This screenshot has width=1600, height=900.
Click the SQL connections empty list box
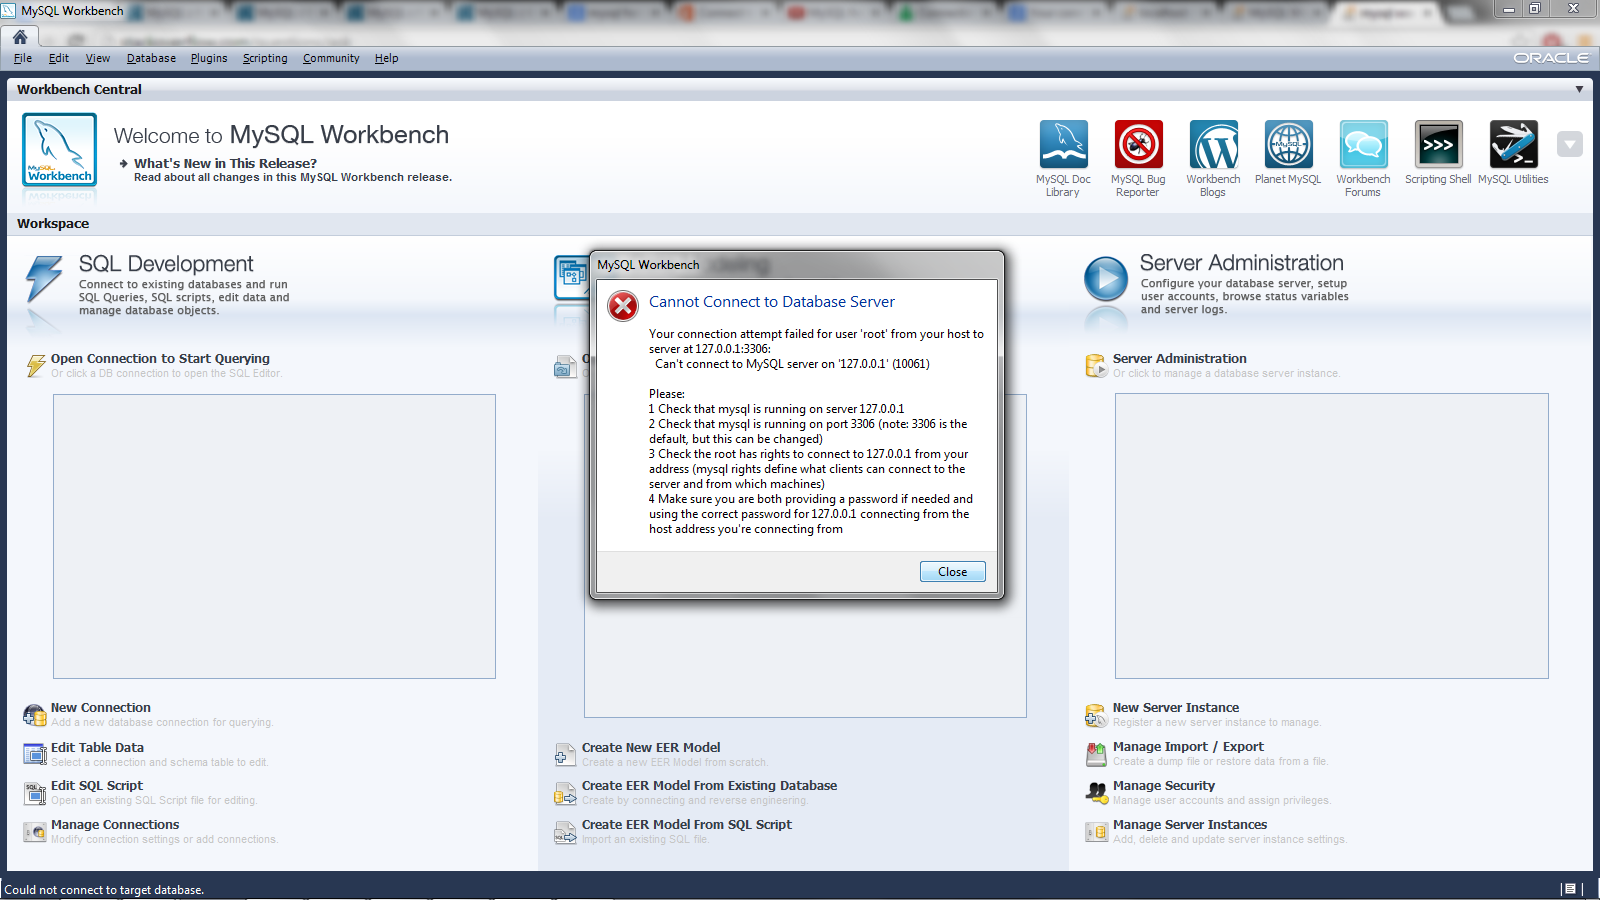coord(274,536)
